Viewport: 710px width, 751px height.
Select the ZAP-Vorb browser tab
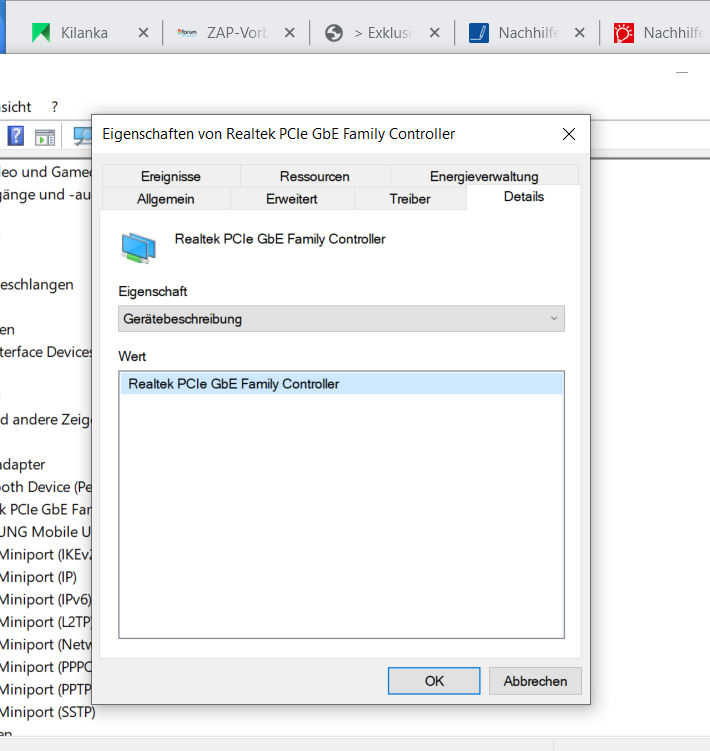pyautogui.click(x=237, y=33)
